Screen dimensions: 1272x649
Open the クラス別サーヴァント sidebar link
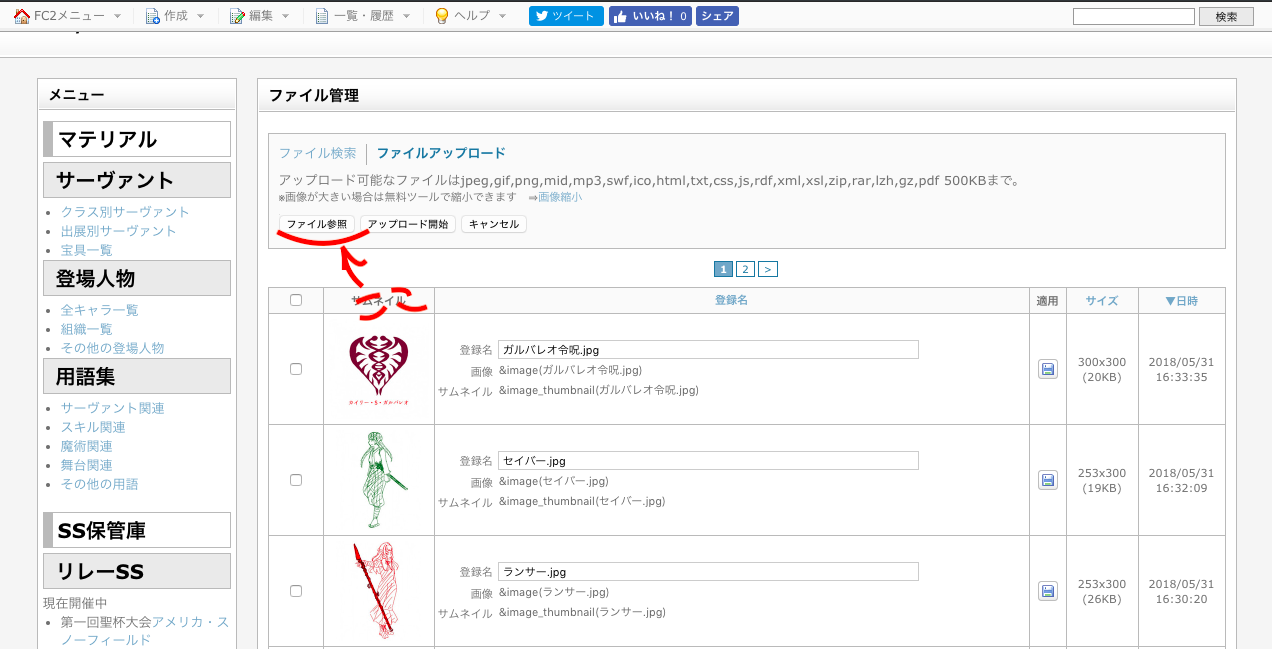(125, 212)
